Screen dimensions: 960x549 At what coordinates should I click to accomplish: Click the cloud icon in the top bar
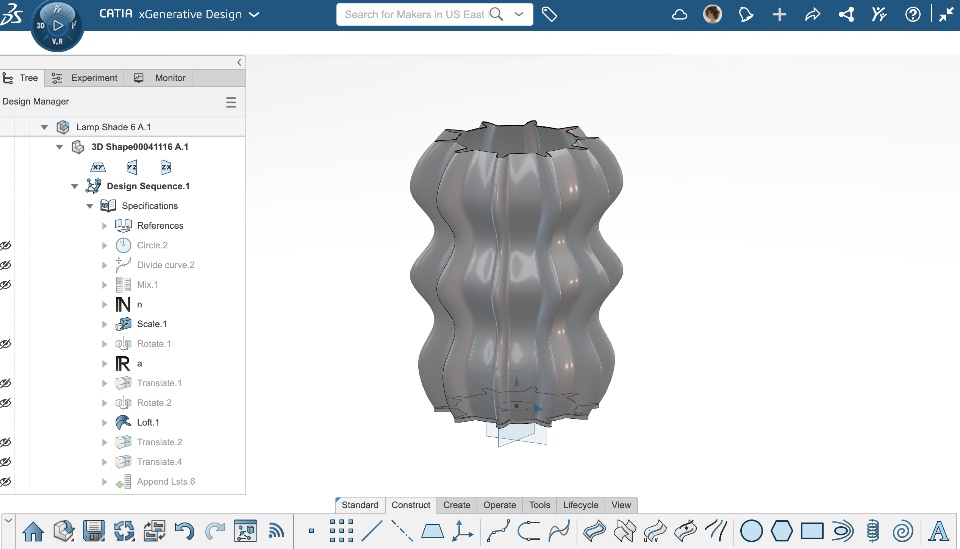coord(679,15)
